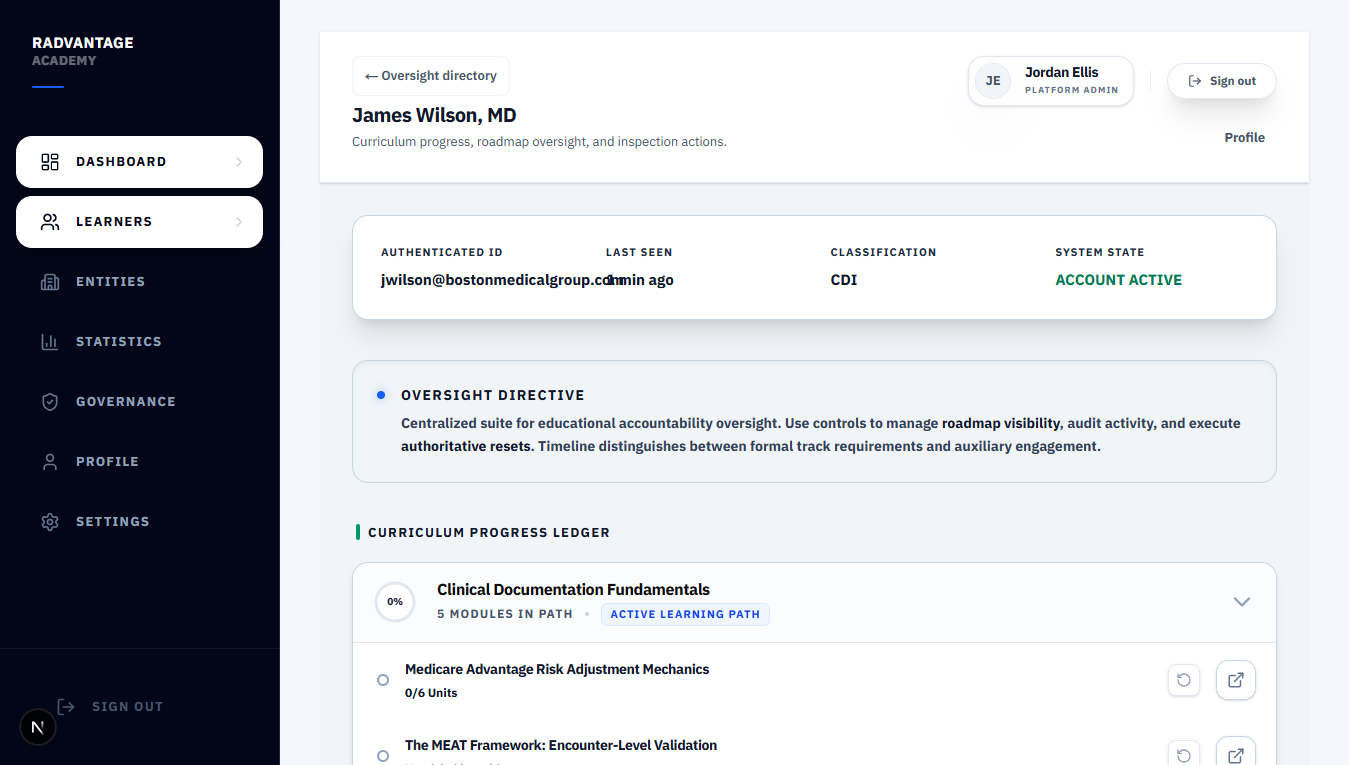Image resolution: width=1349 pixels, height=765 pixels.
Task: Click the ACCOUNT ACTIVE status text
Action: pyautogui.click(x=1119, y=280)
